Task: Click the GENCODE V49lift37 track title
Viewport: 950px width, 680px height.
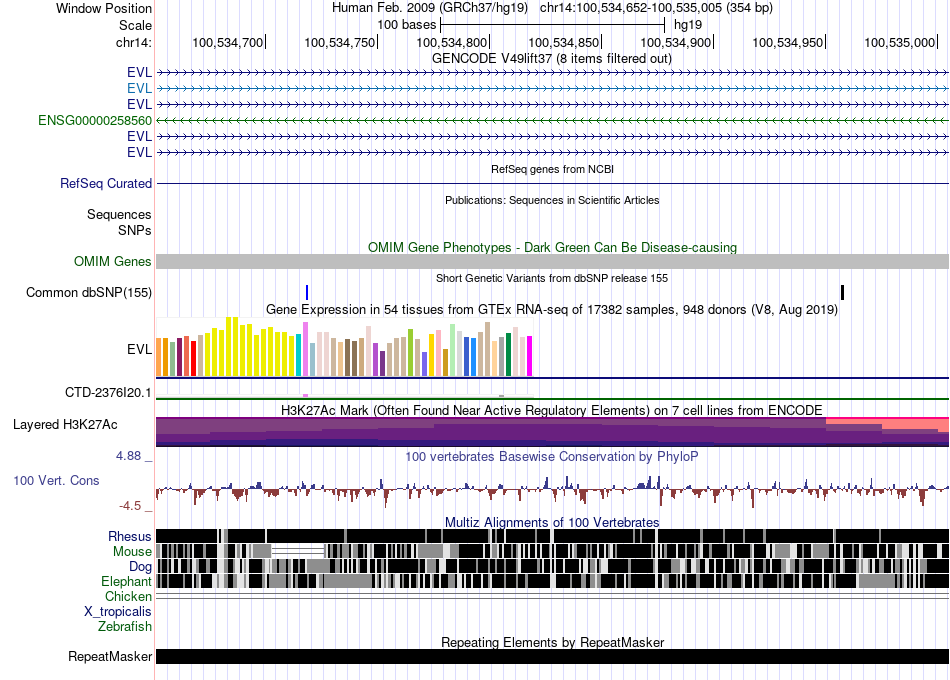Action: [551, 58]
